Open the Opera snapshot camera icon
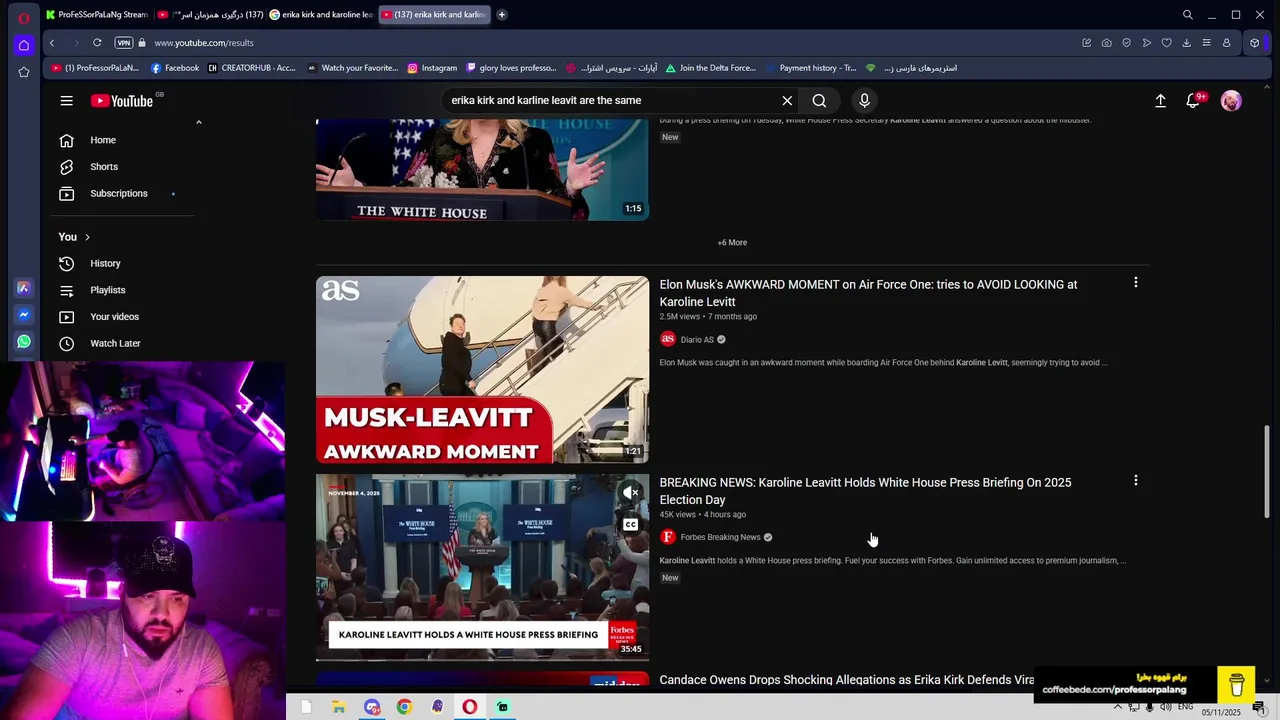Image resolution: width=1280 pixels, height=720 pixels. click(x=1106, y=43)
